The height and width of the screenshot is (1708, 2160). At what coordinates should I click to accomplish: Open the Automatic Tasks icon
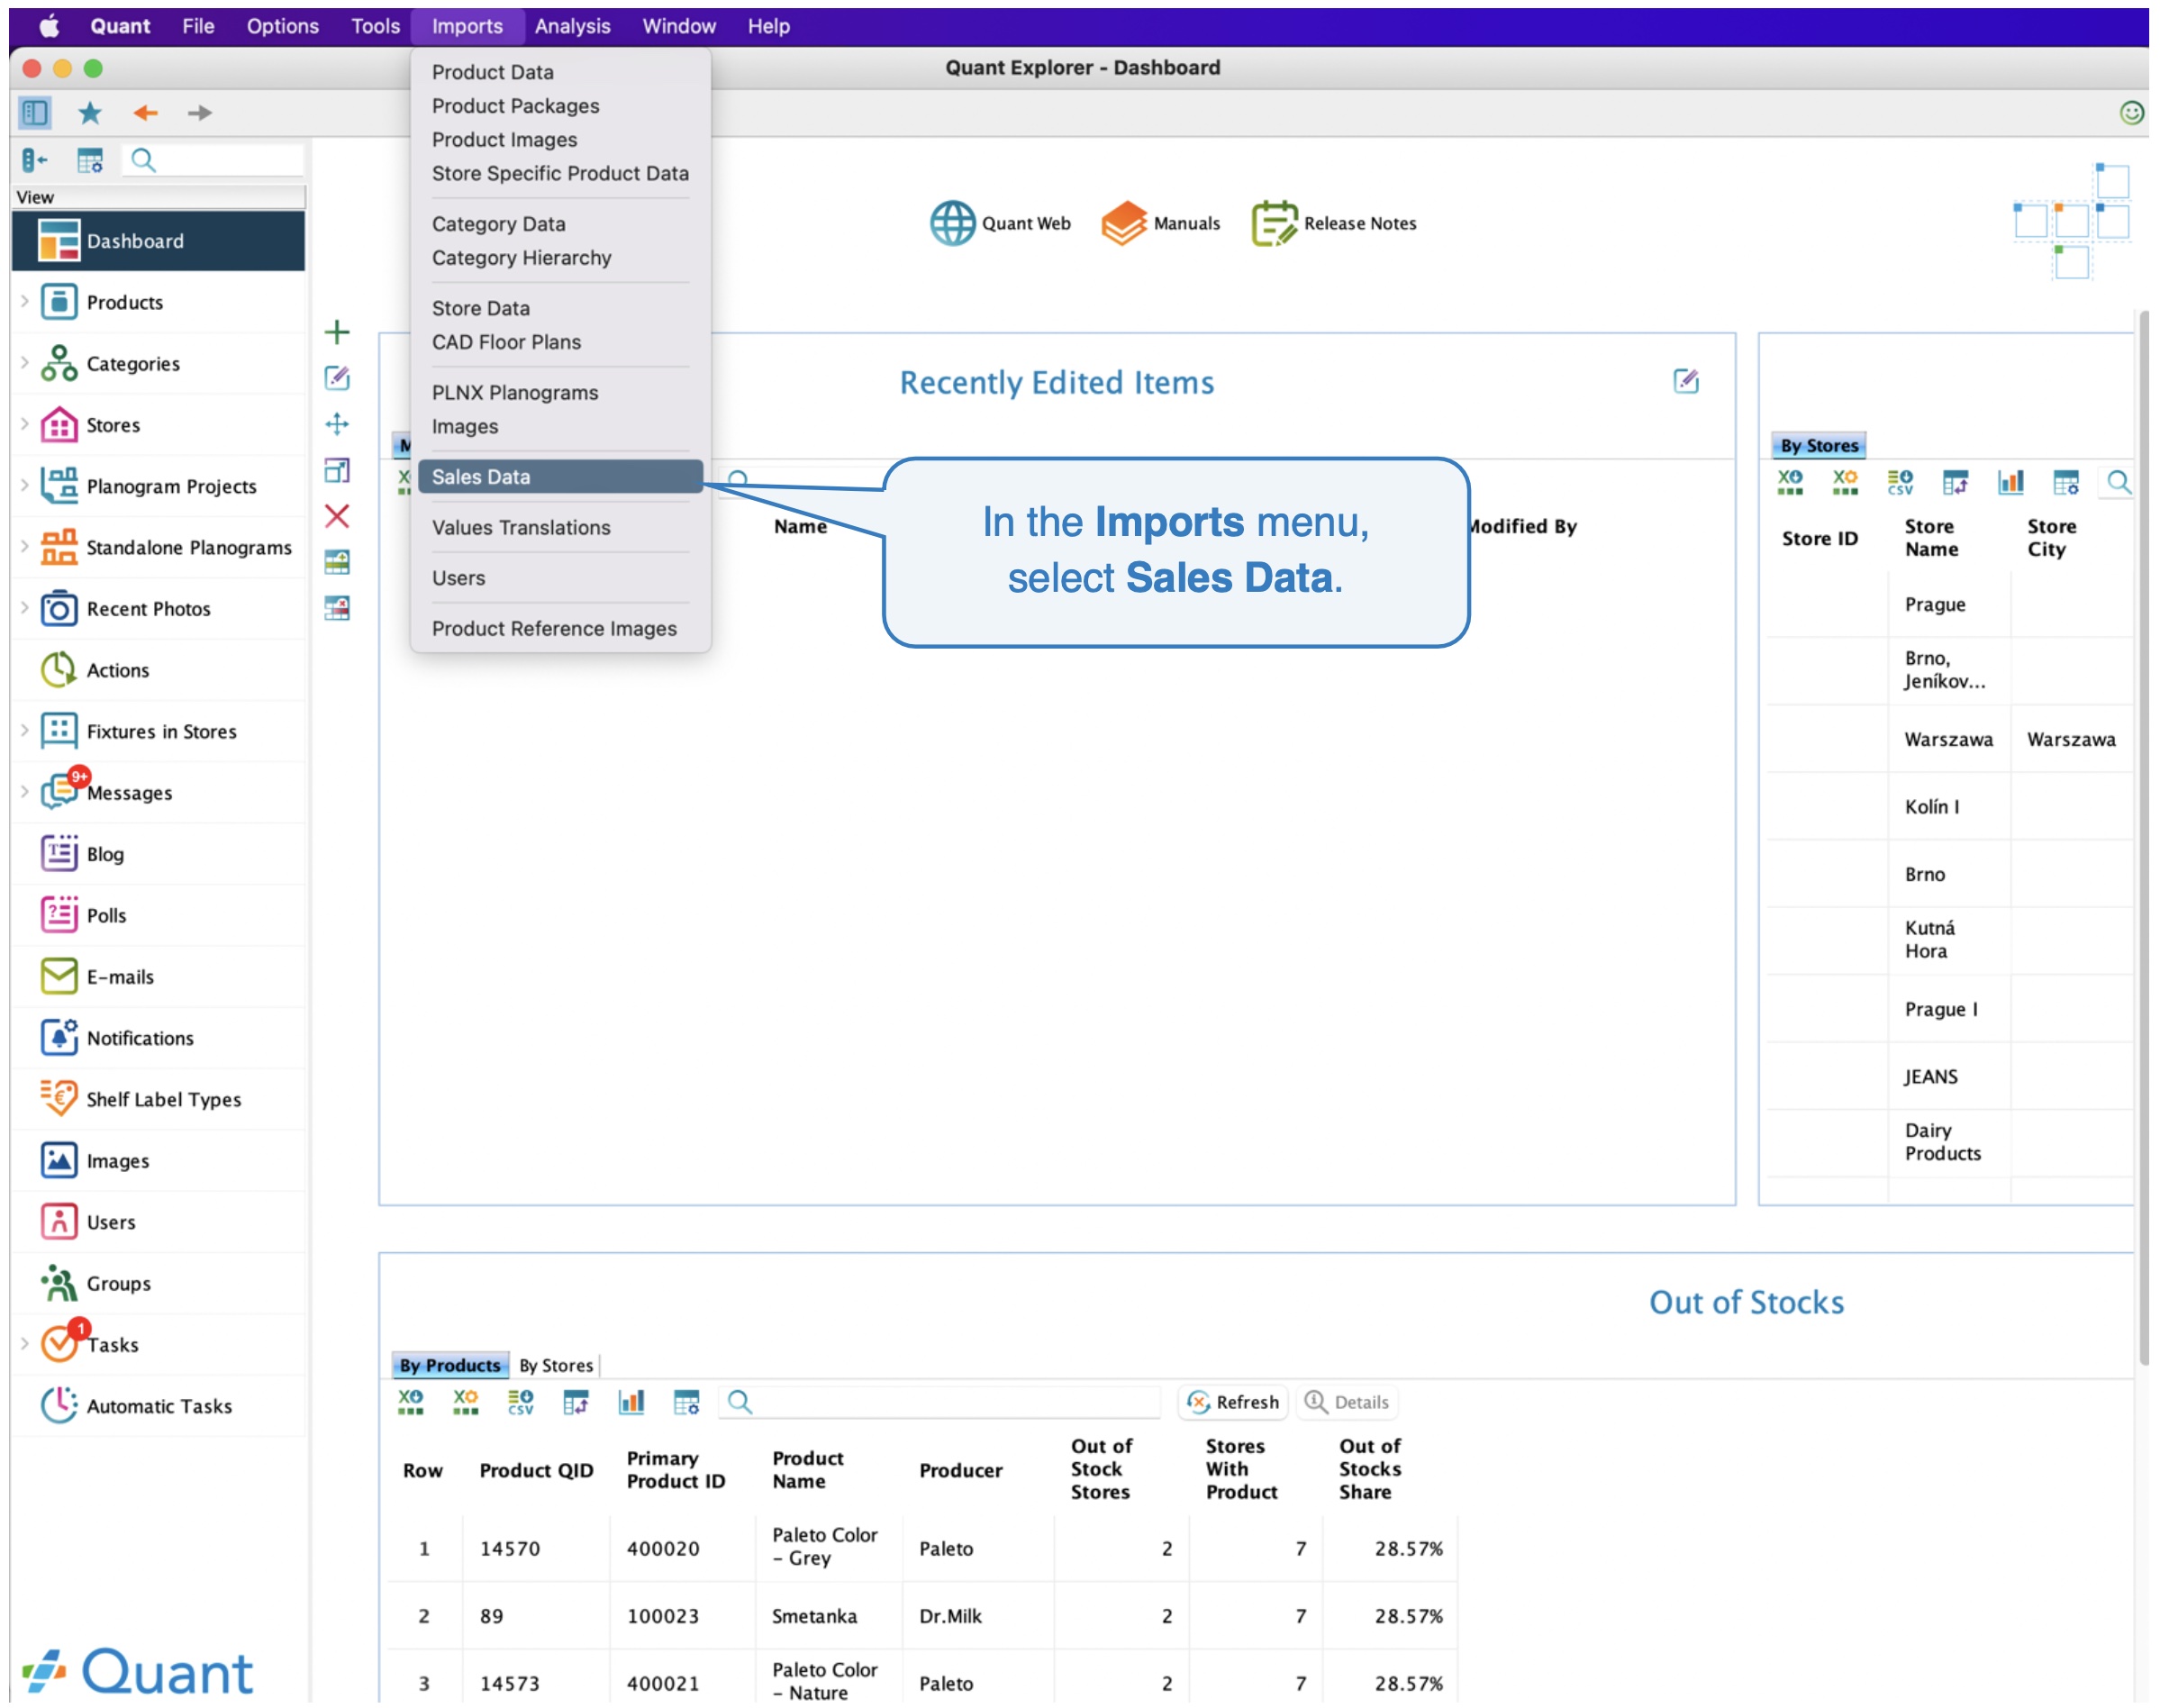point(59,1406)
